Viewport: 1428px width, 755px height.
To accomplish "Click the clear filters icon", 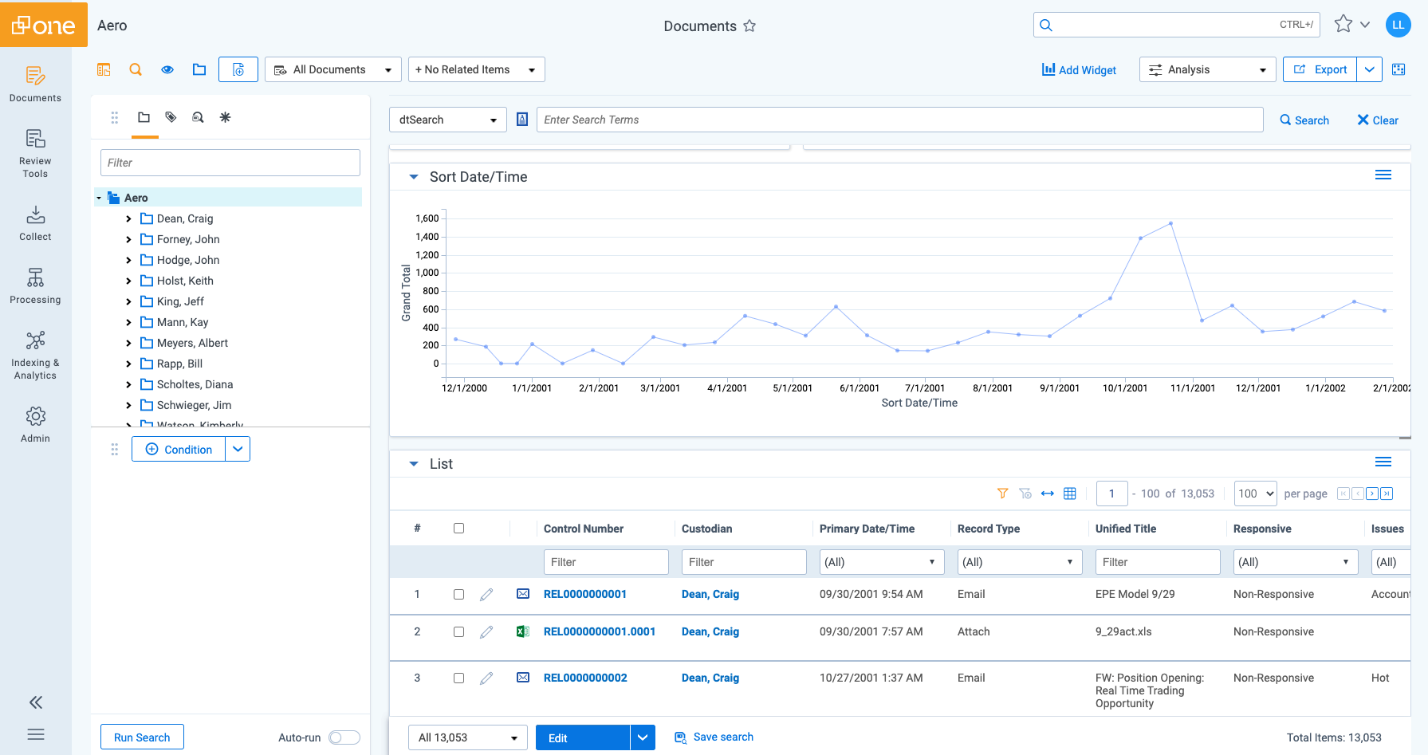I will point(1025,493).
